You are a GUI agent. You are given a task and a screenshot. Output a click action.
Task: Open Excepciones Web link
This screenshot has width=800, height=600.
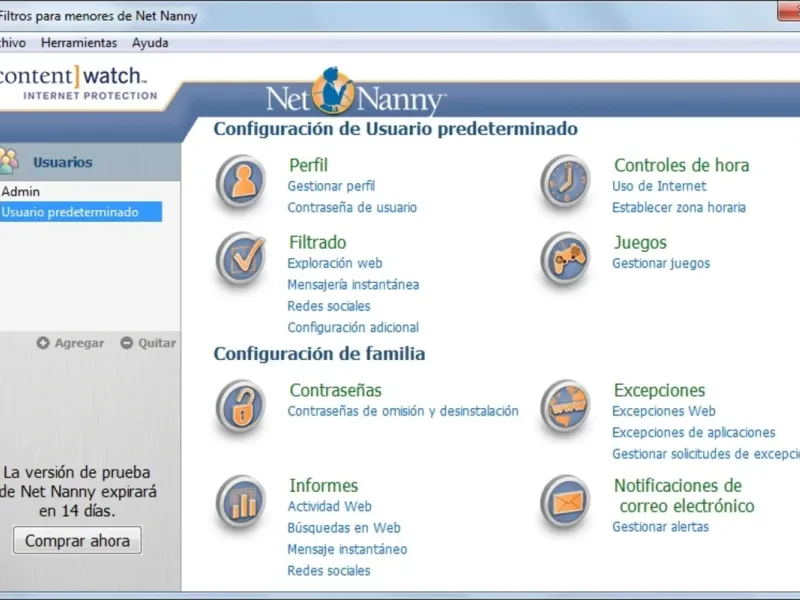664,411
